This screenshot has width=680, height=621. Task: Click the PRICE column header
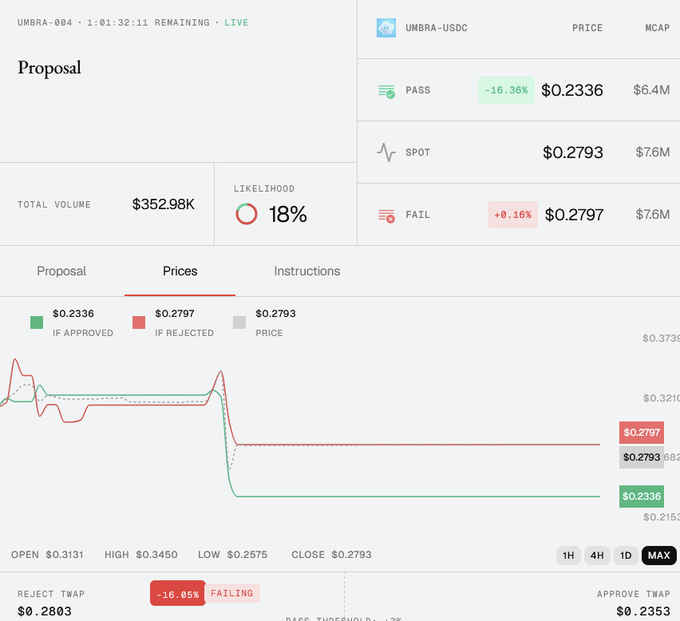pyautogui.click(x=587, y=28)
